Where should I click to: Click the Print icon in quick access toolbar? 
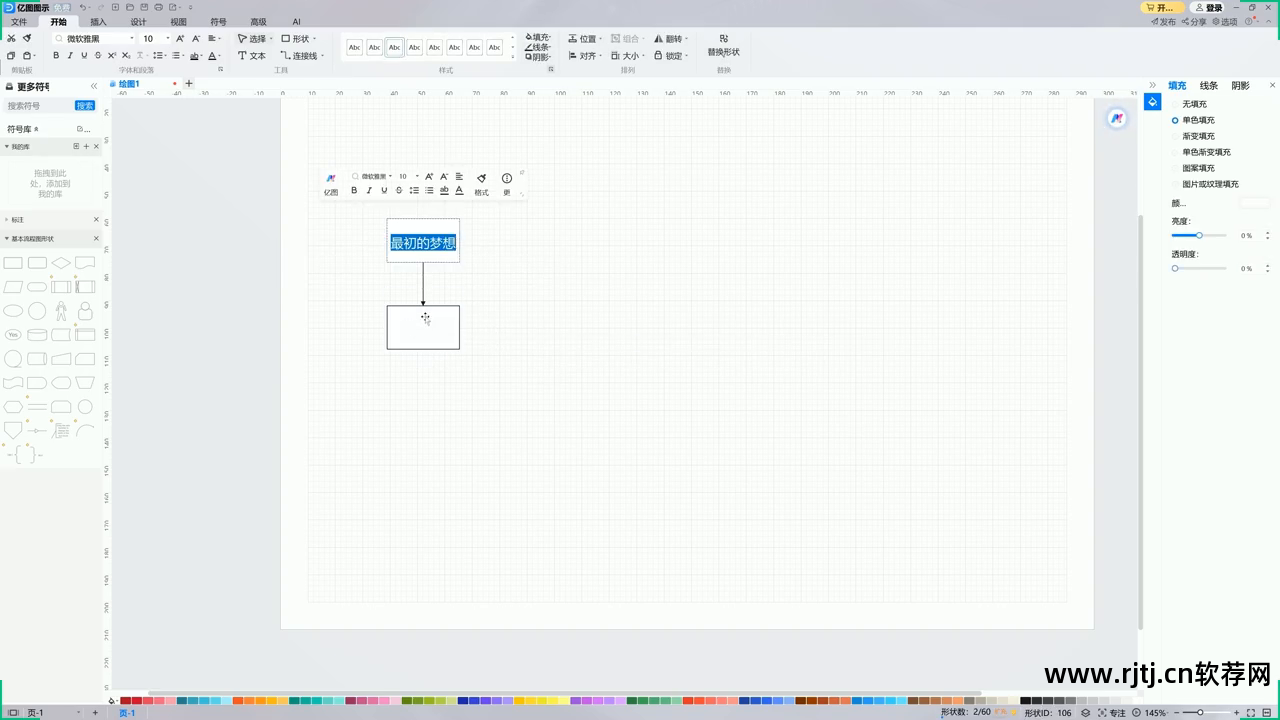tap(158, 7)
